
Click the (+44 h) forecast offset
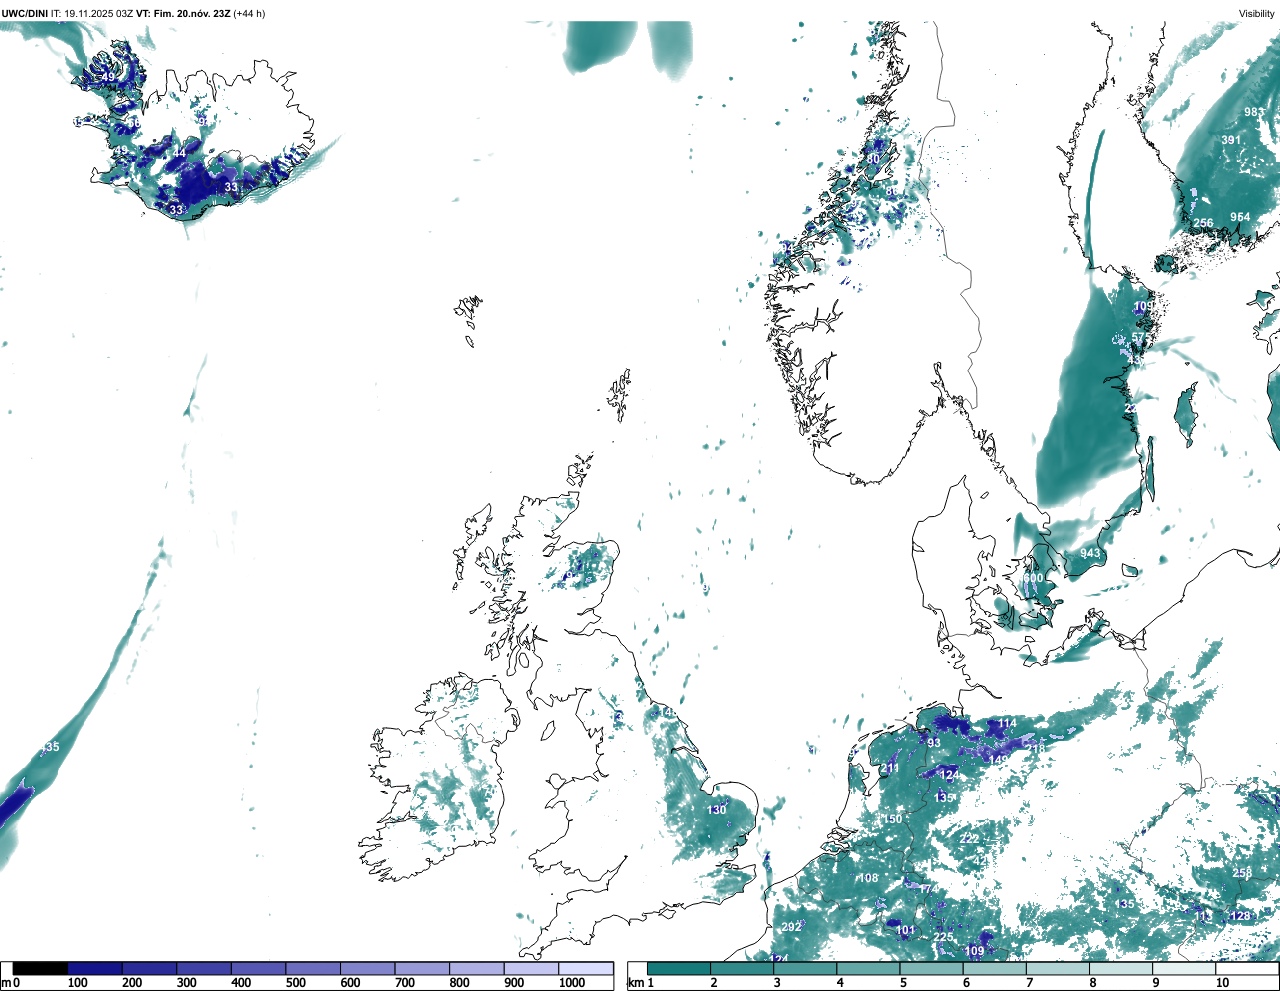pos(249,14)
